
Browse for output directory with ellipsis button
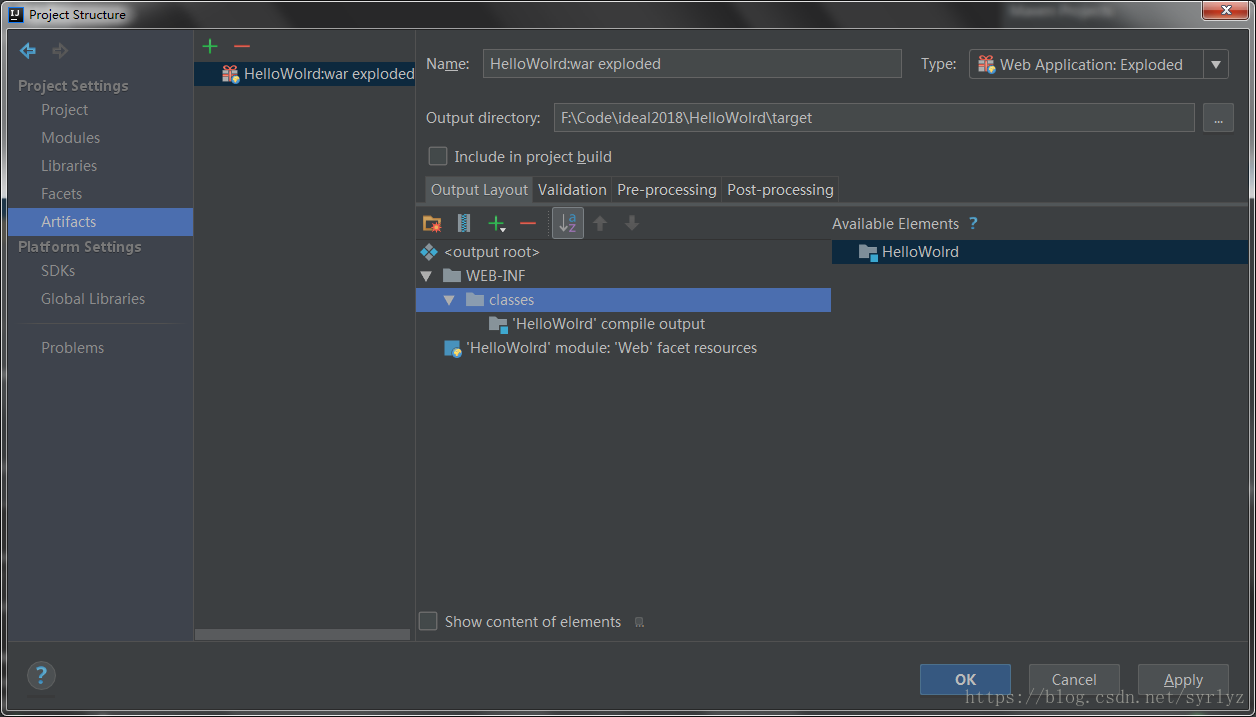click(x=1217, y=118)
